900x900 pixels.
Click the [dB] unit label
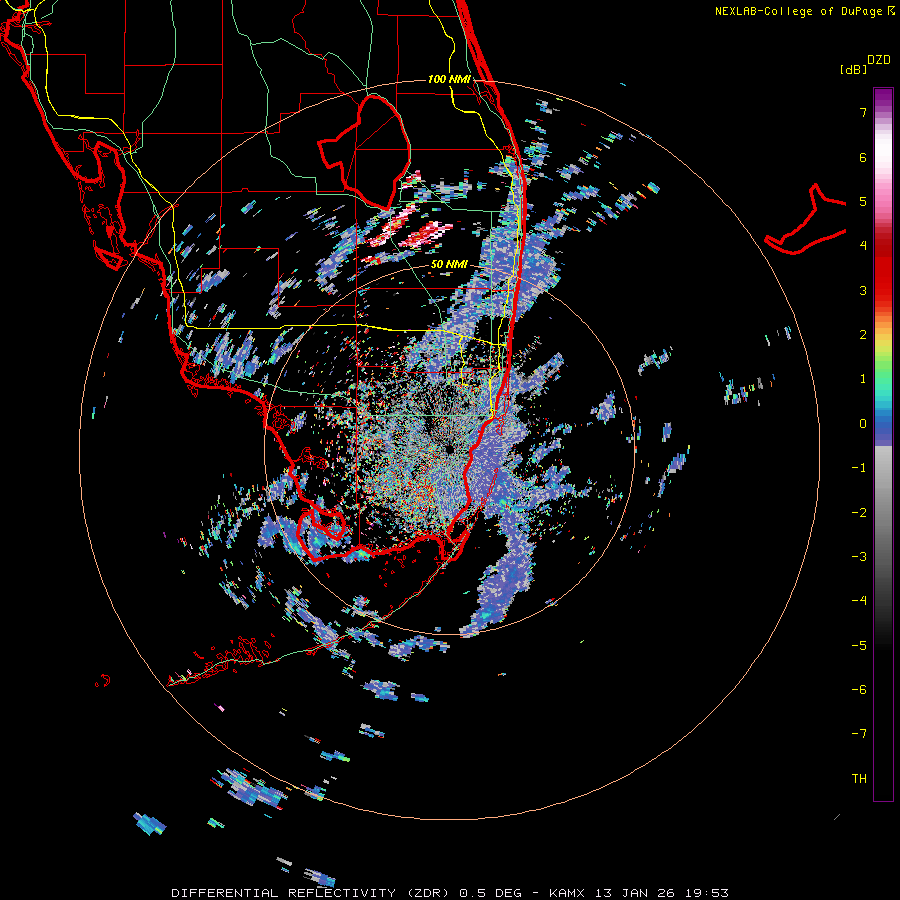point(854,70)
